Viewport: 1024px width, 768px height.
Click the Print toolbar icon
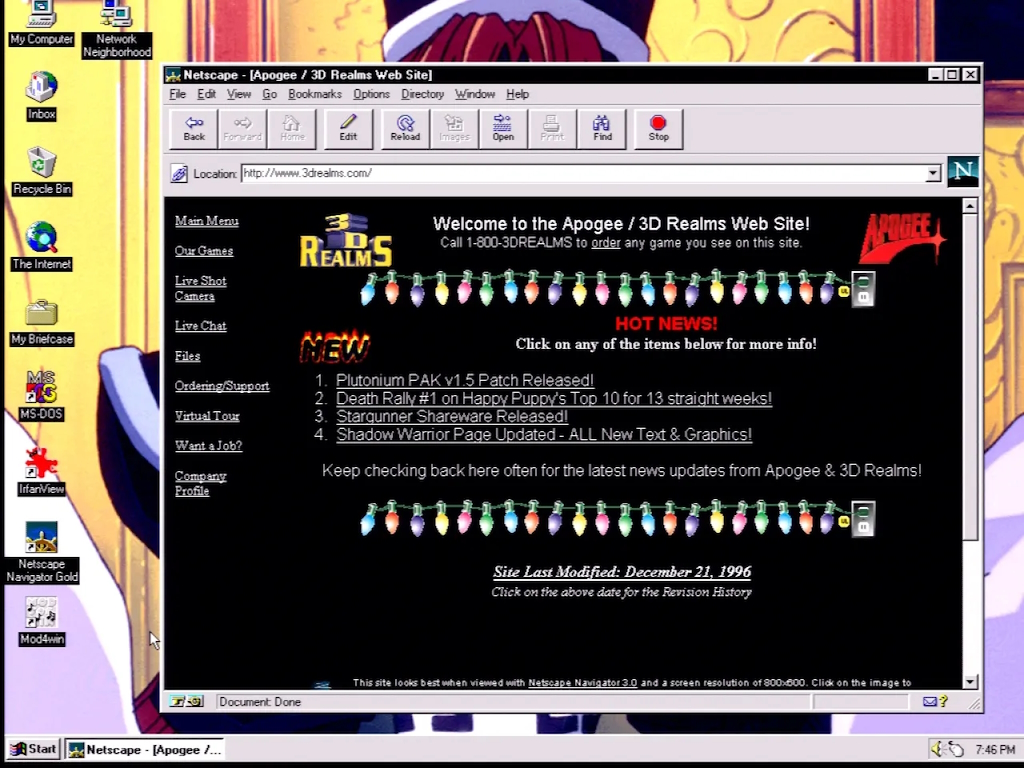click(551, 128)
